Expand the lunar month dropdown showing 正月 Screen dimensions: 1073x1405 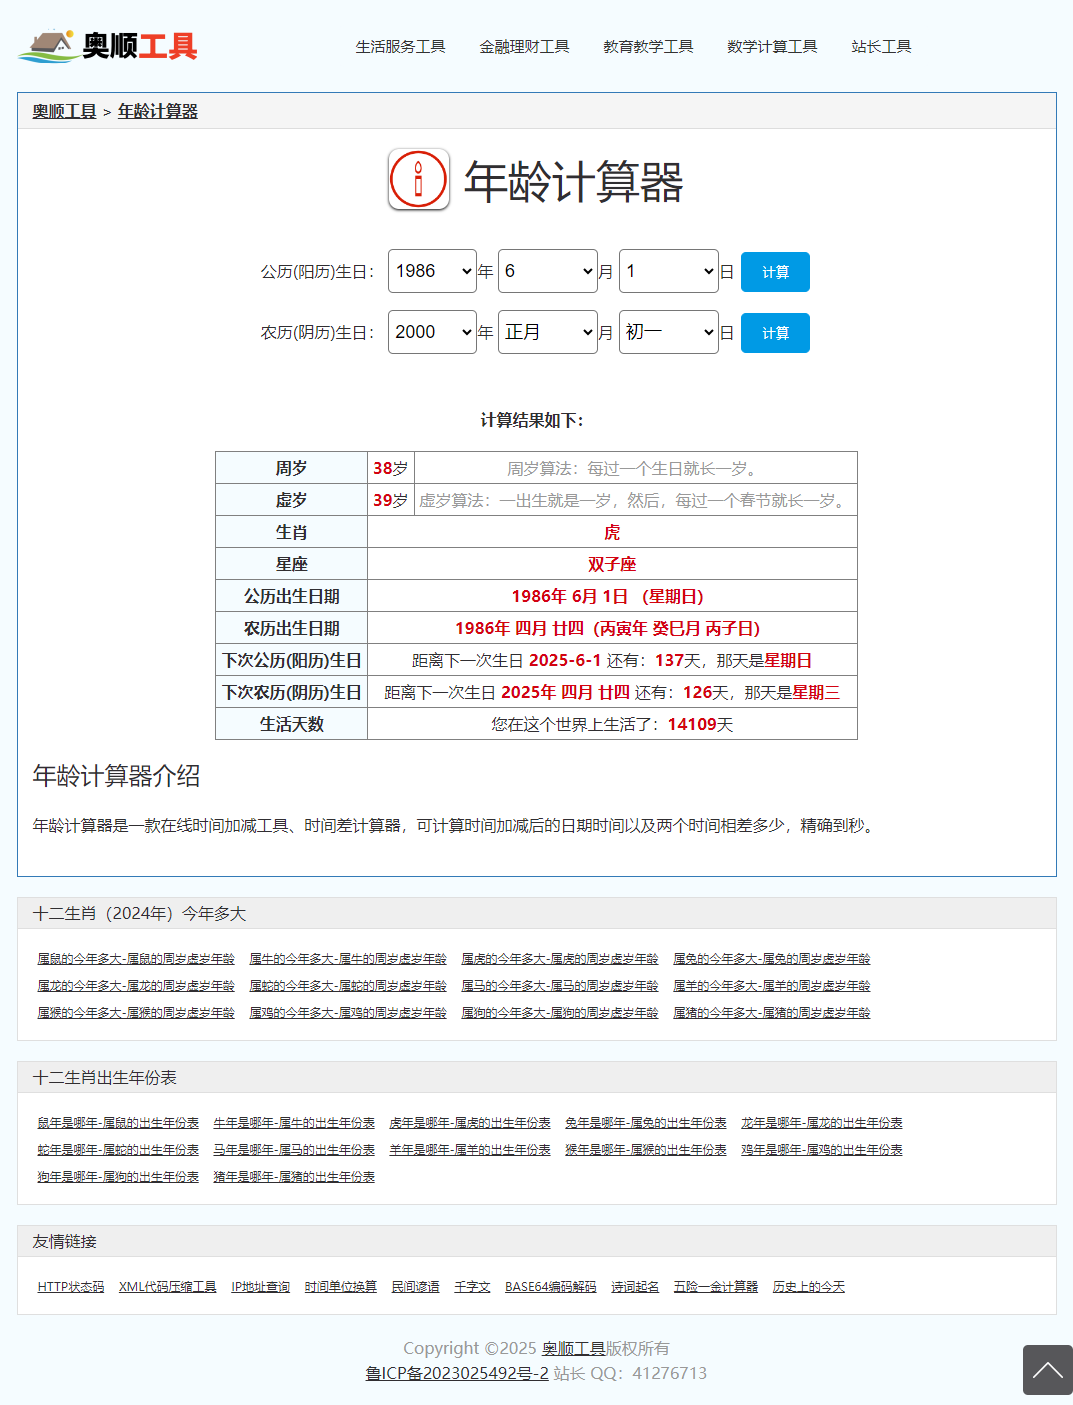click(547, 332)
